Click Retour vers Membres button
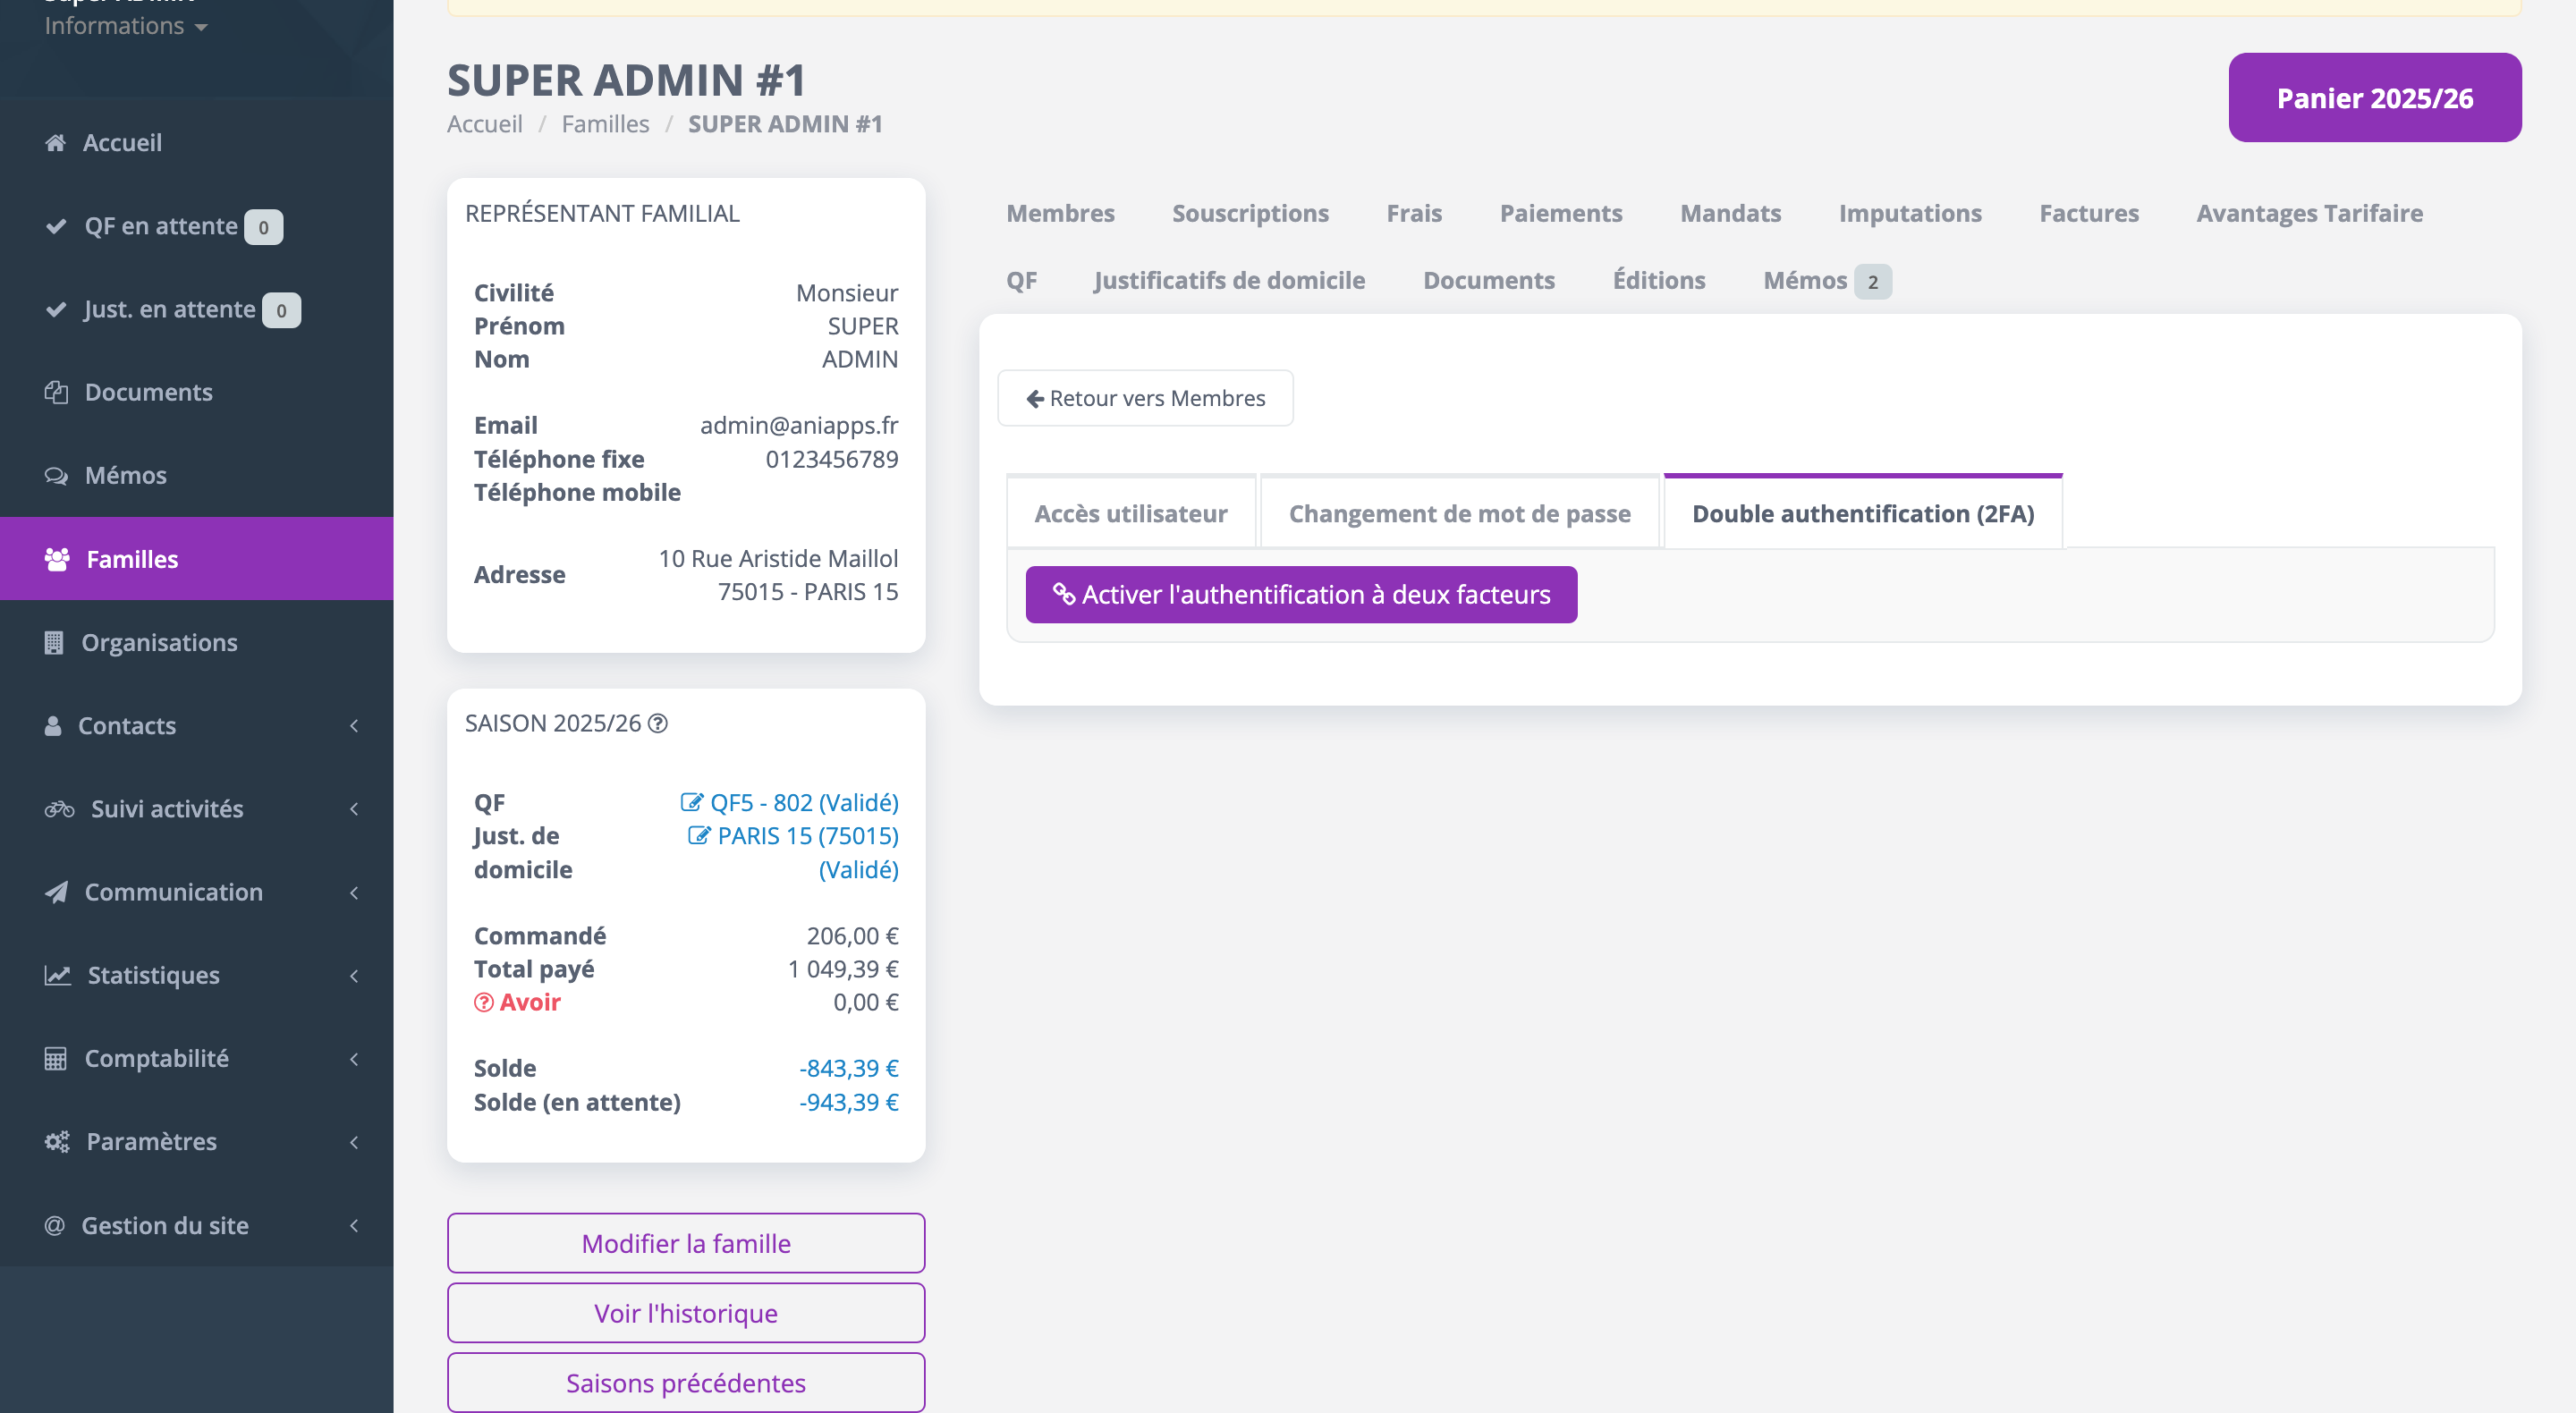Viewport: 2576px width, 1413px height. pos(1145,398)
